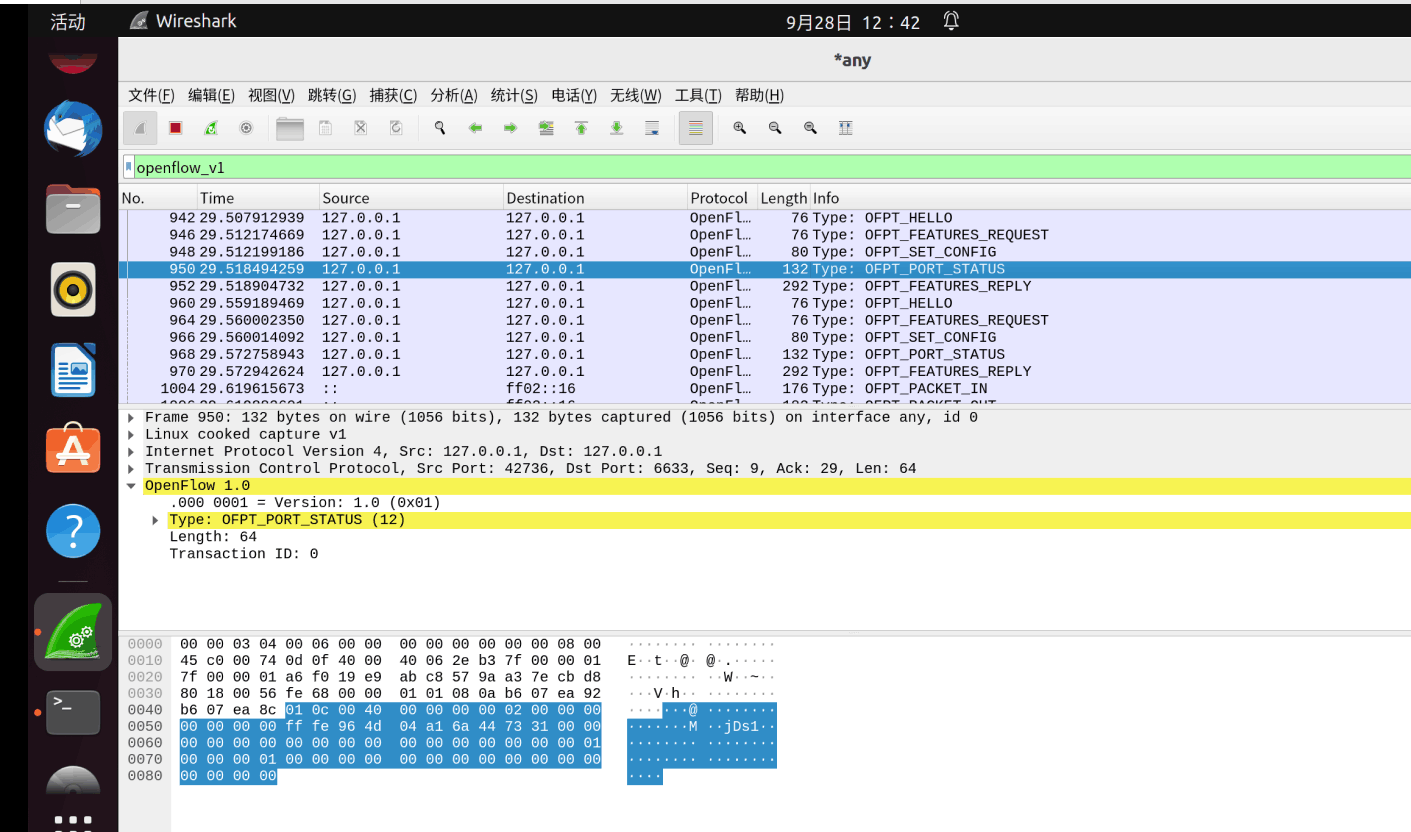Click the 活动 activities button
The image size is (1411, 832).
(68, 22)
